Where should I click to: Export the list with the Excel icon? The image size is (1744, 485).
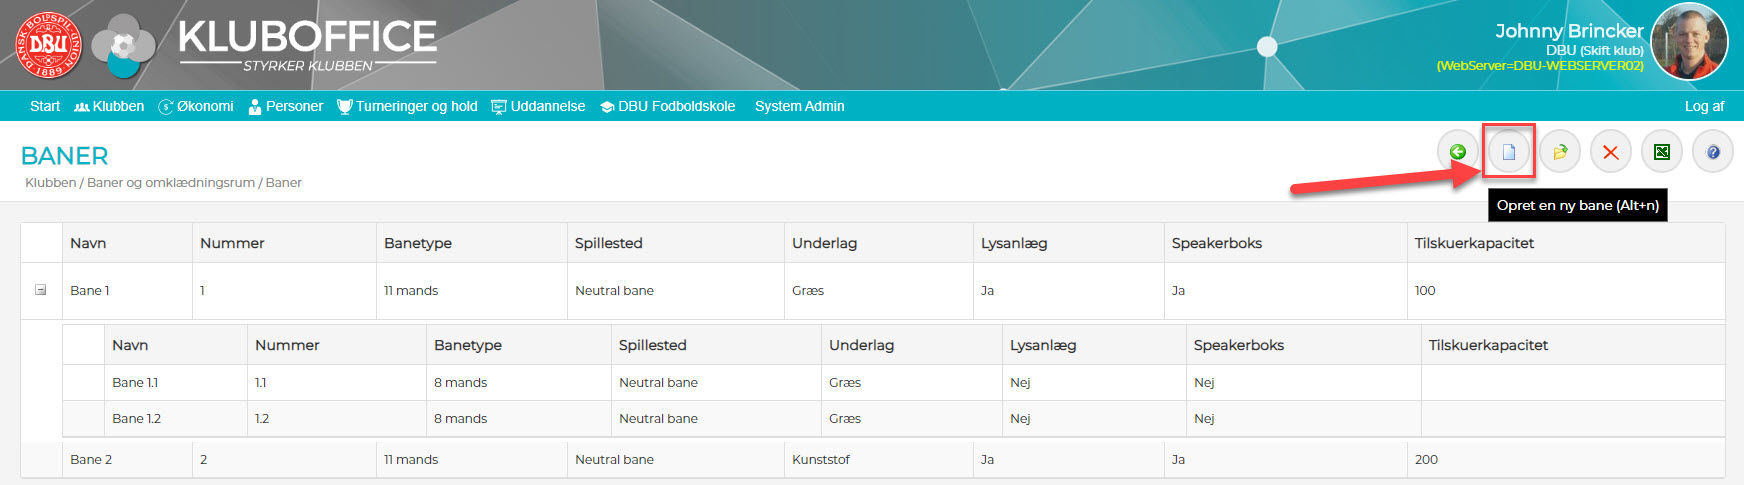tap(1662, 152)
